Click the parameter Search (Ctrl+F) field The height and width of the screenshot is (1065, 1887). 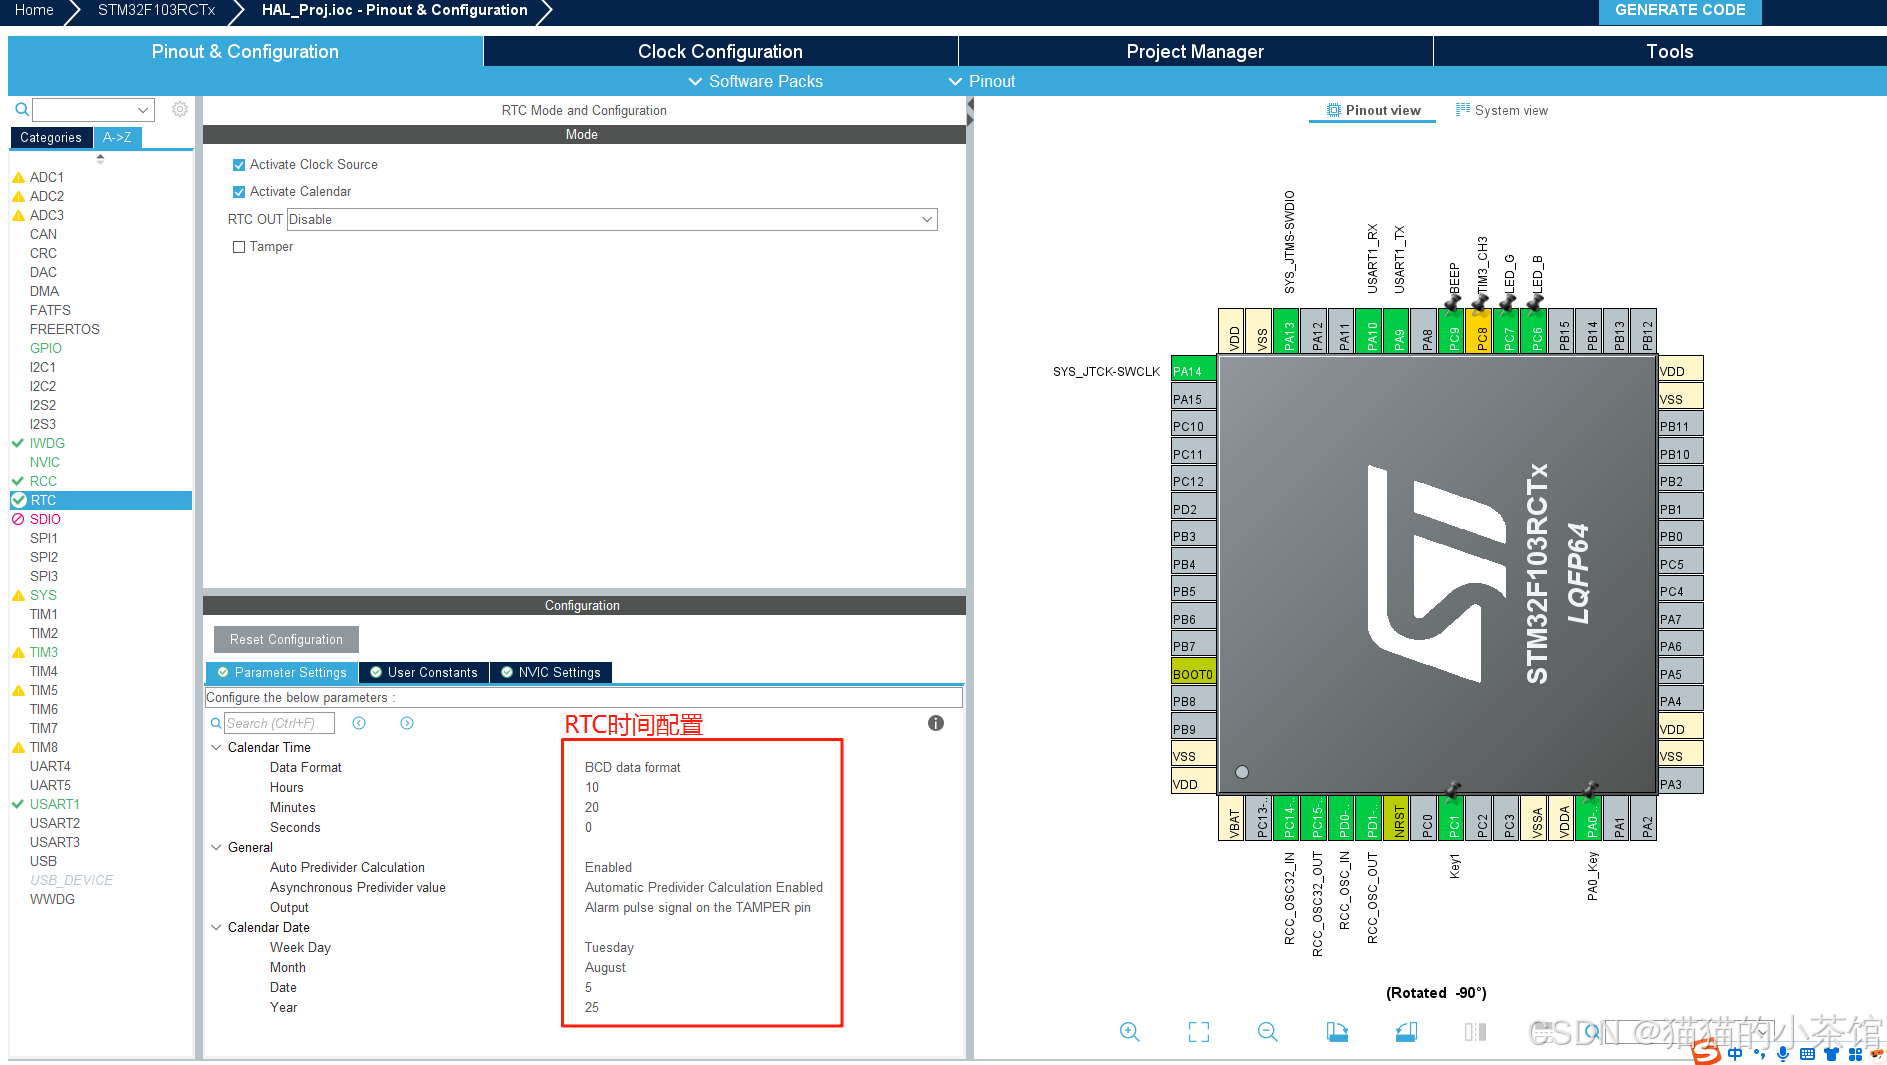click(x=278, y=723)
